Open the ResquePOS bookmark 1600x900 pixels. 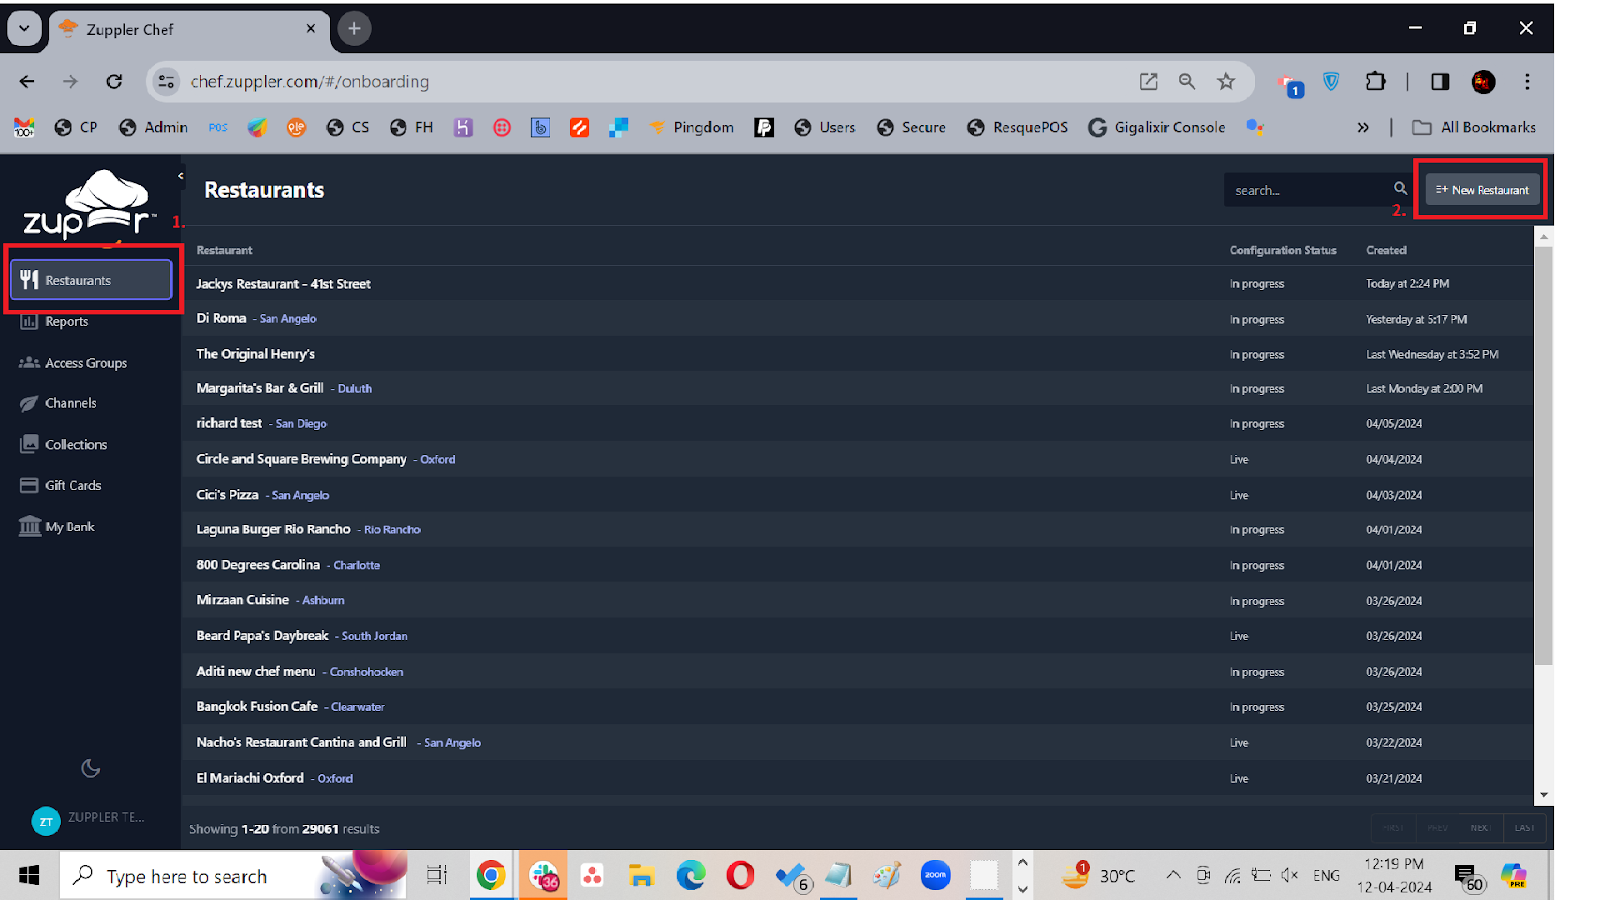click(1018, 127)
